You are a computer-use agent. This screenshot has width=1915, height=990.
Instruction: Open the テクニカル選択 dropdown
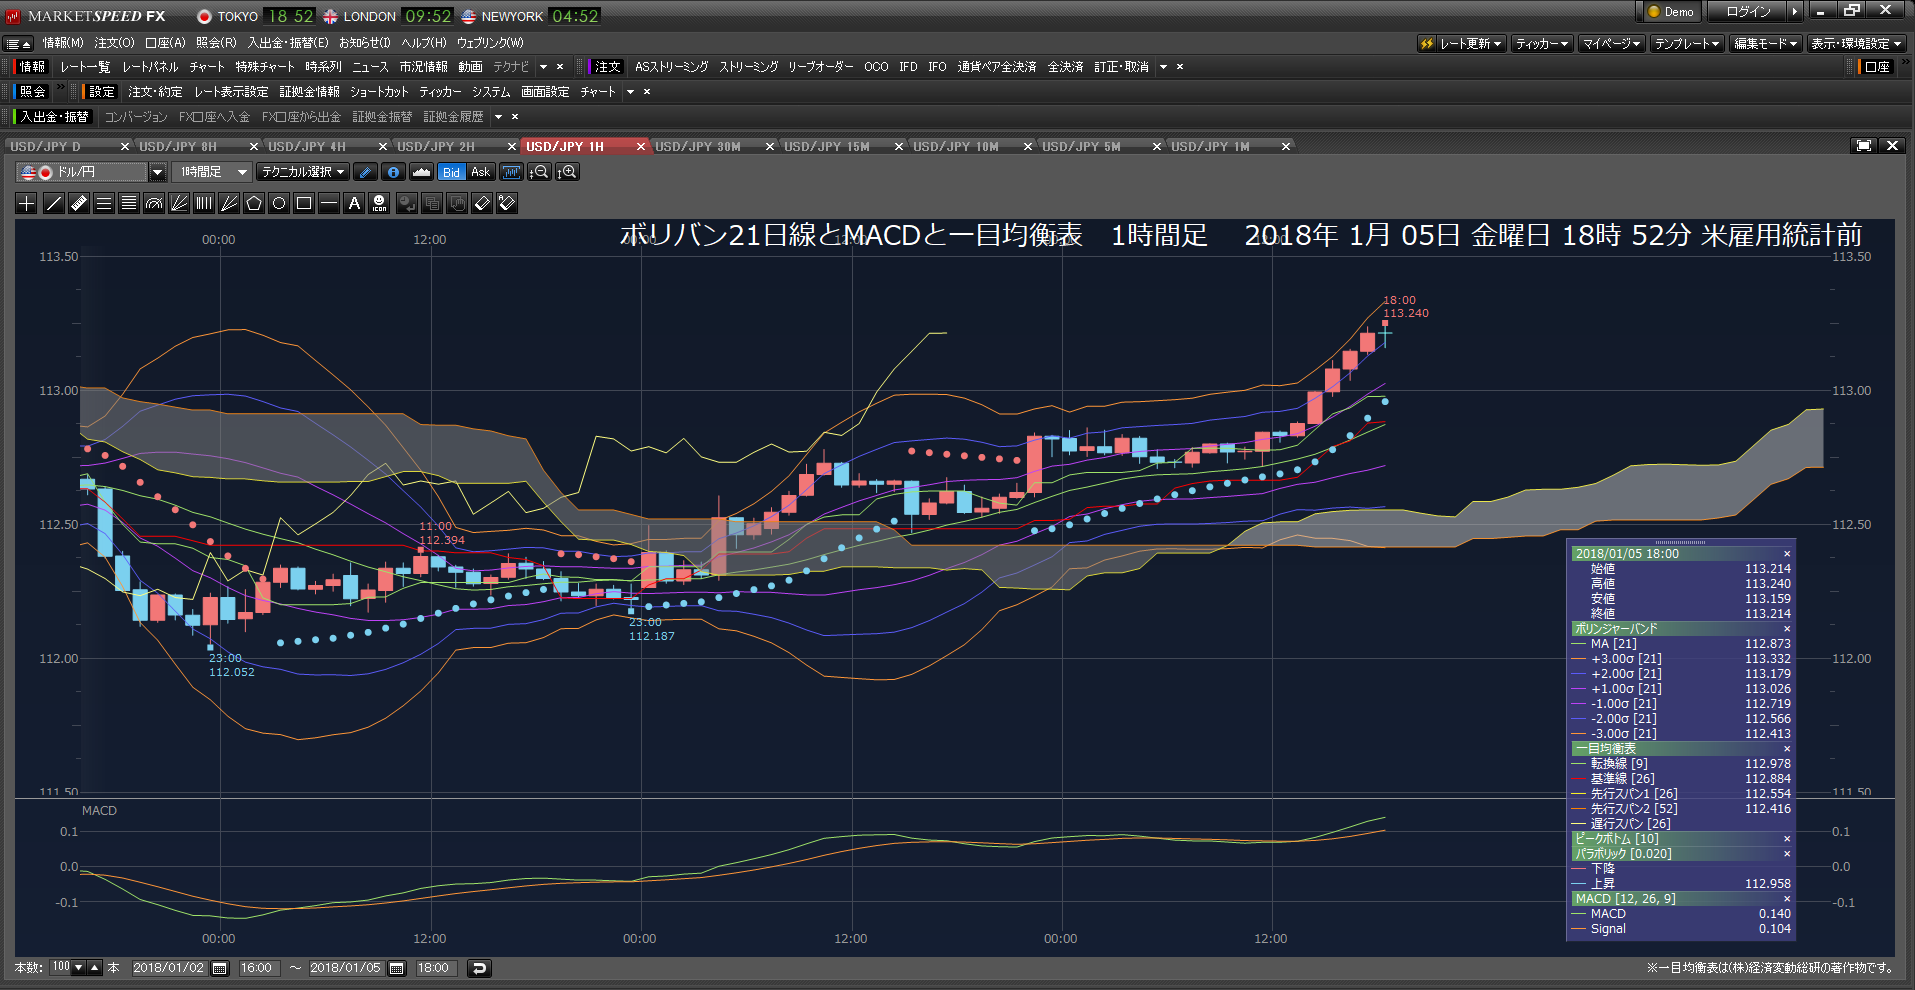pyautogui.click(x=303, y=172)
